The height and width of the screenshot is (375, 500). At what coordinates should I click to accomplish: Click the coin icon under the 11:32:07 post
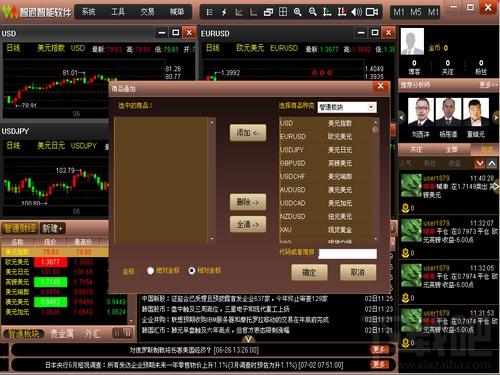click(x=405, y=253)
